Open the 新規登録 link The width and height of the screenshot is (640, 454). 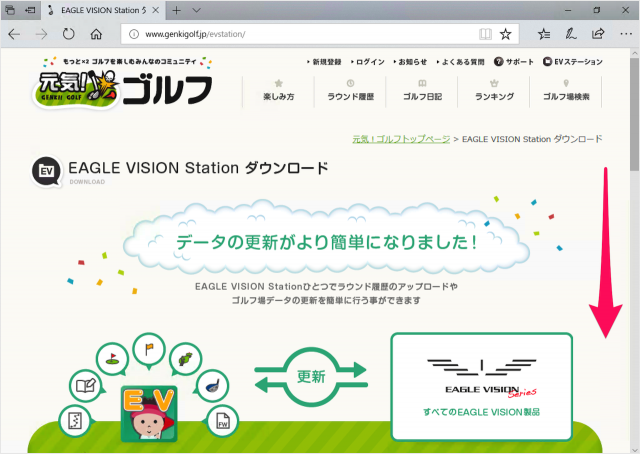324,62
